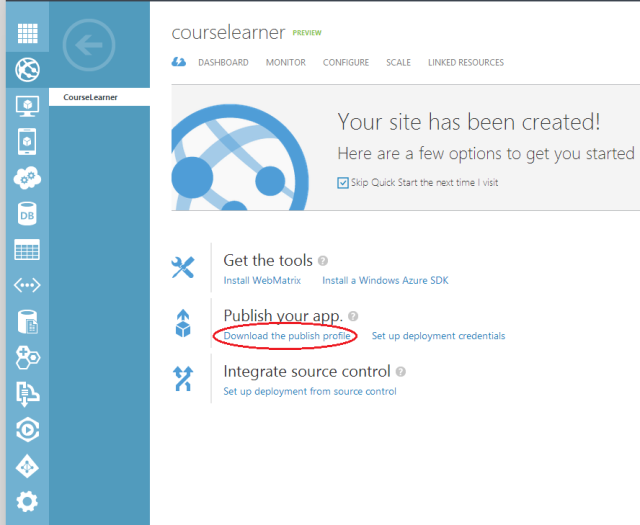Switch to the Monitor tab

click(x=286, y=62)
